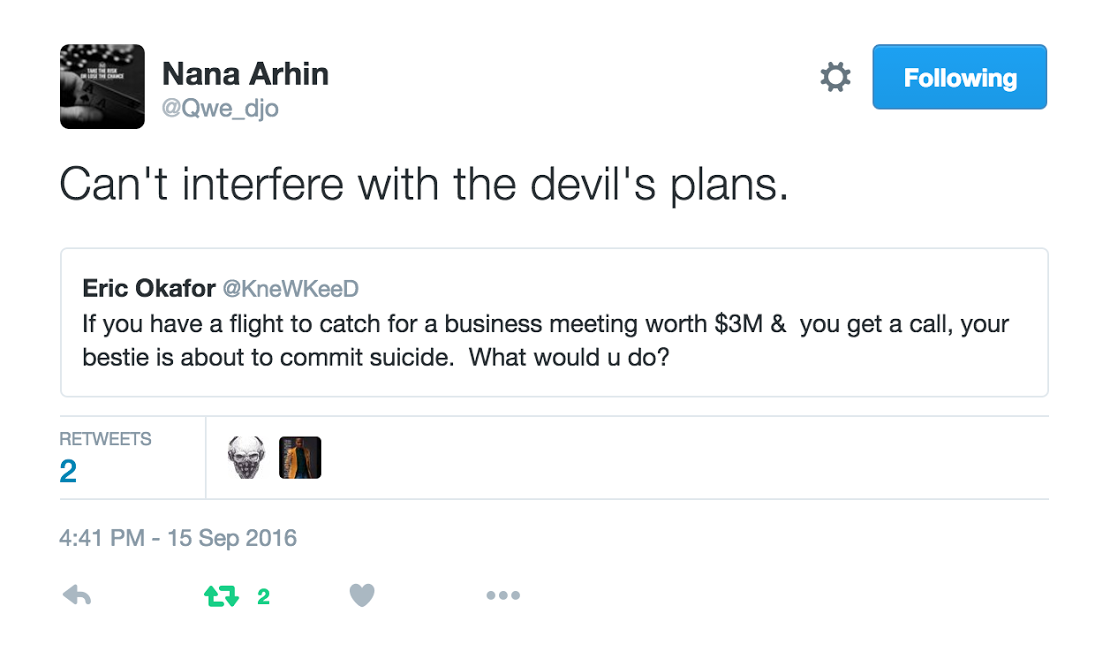Open the quoted tweet about the $3M meeting
This screenshot has width=1095, height=659.
(553, 340)
